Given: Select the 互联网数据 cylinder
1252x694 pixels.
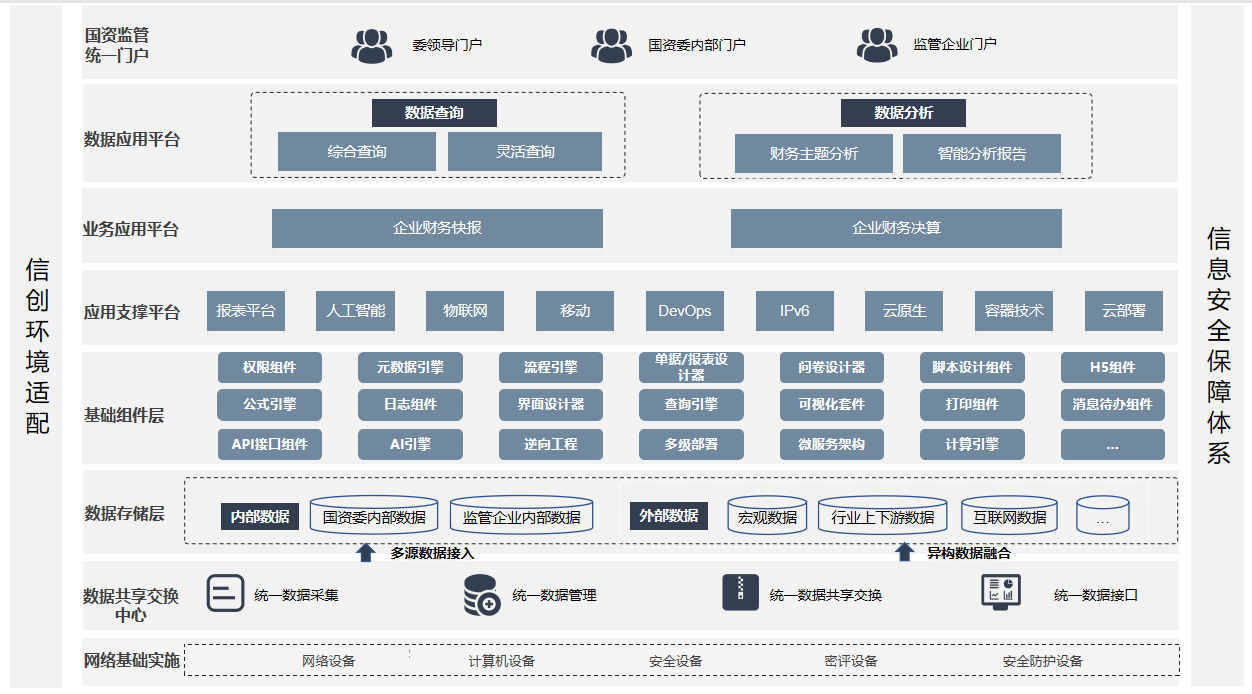Looking at the screenshot, I should pos(1010,515).
